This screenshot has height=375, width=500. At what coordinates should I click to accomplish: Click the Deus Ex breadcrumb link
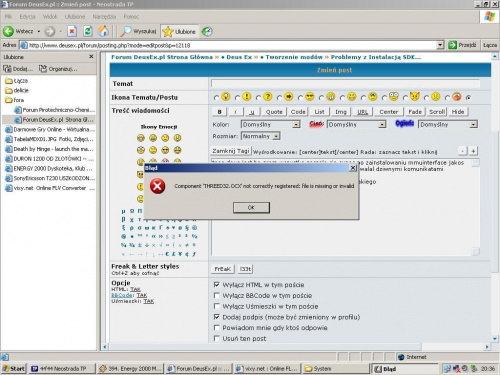pyautogui.click(x=239, y=57)
